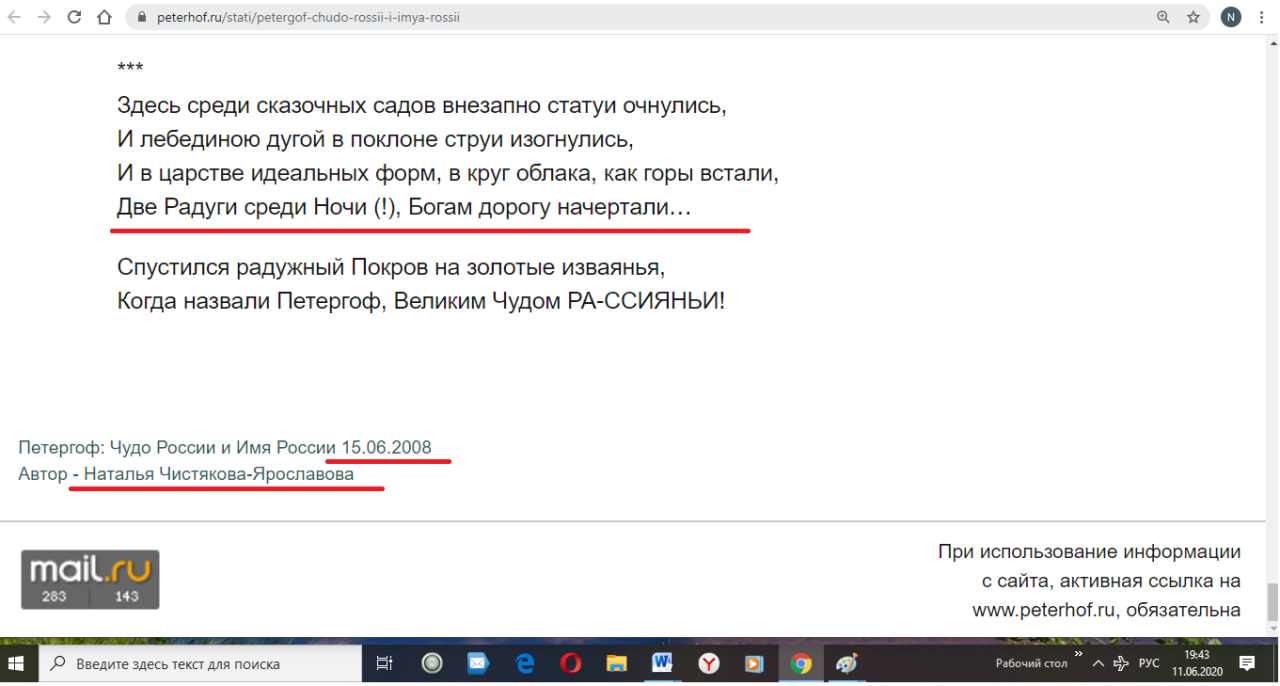The height and width of the screenshot is (686, 1280).
Task: Open the zoom magnifier in address bar
Action: 1163,17
